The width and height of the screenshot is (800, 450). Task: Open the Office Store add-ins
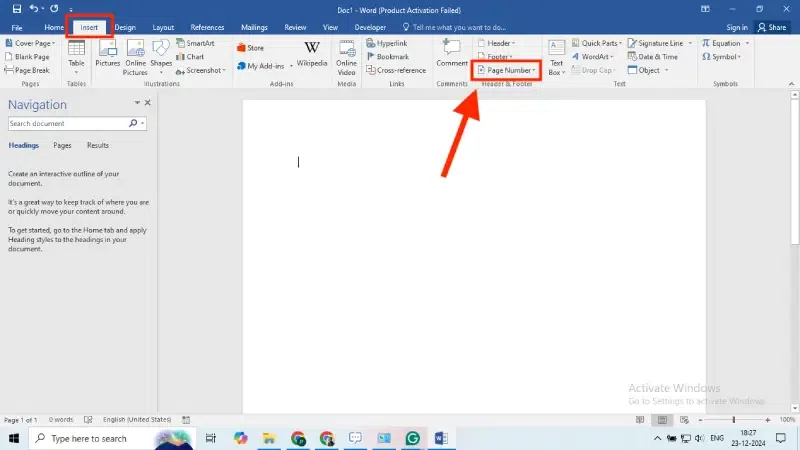coord(251,48)
